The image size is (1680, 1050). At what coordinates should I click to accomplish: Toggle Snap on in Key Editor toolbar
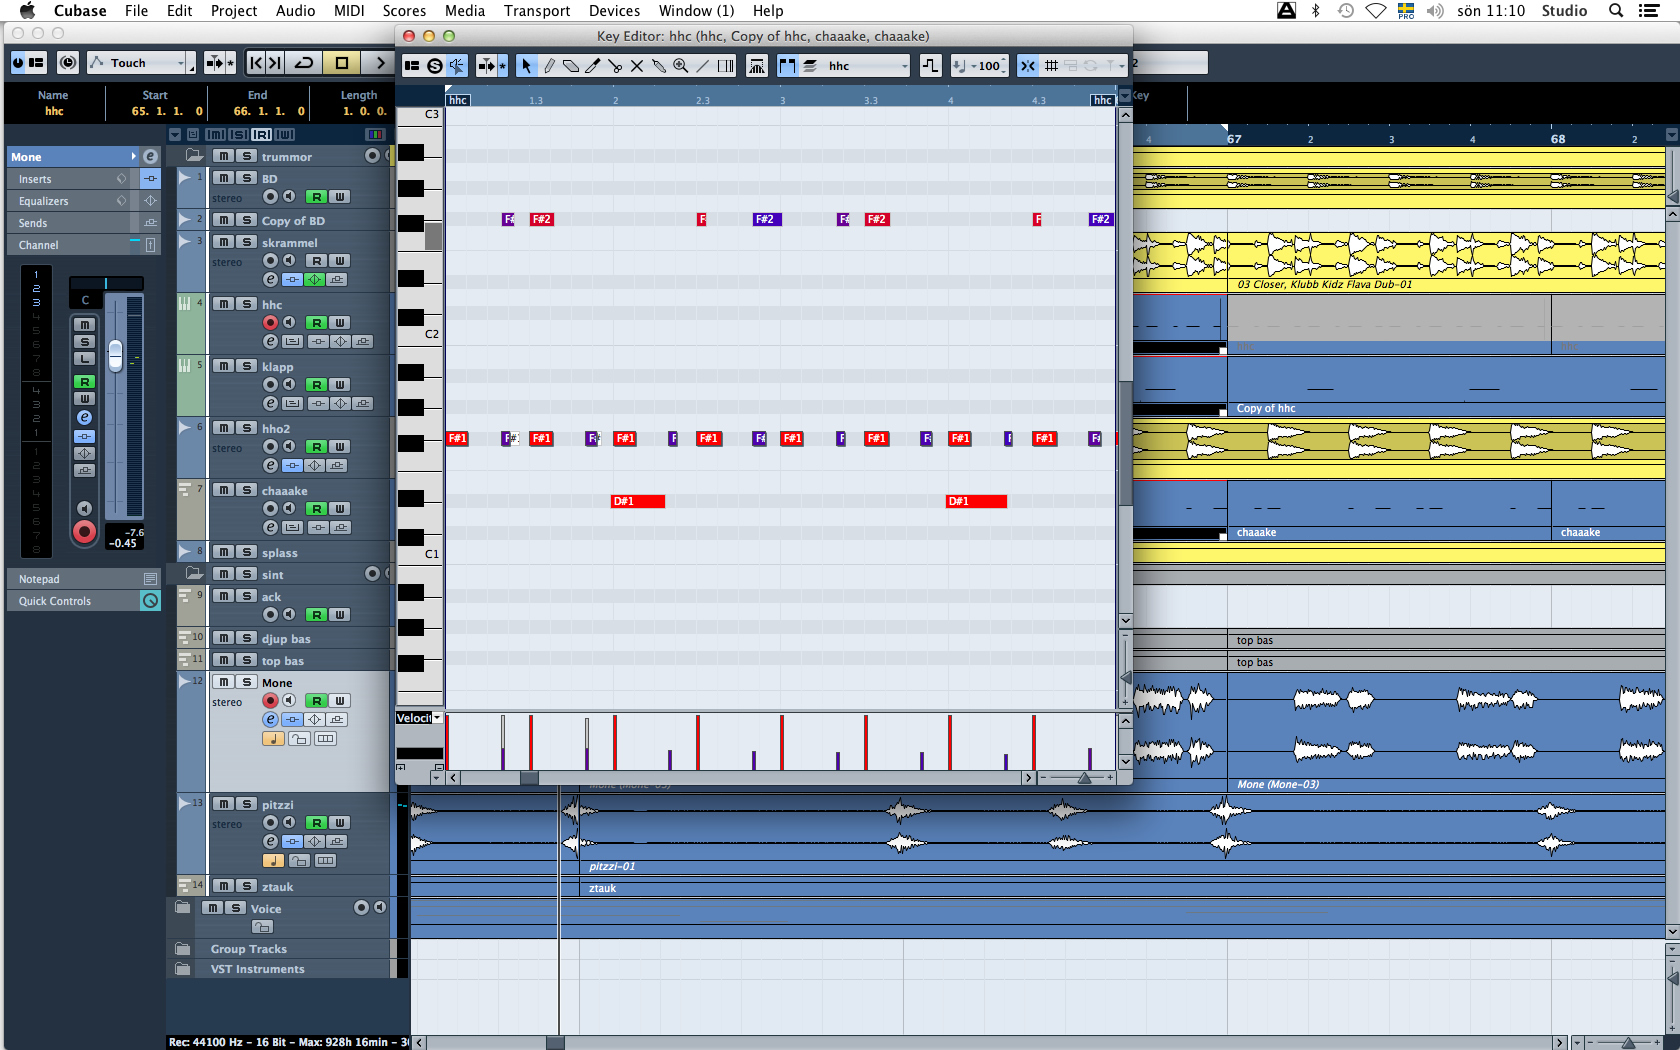(x=1028, y=66)
